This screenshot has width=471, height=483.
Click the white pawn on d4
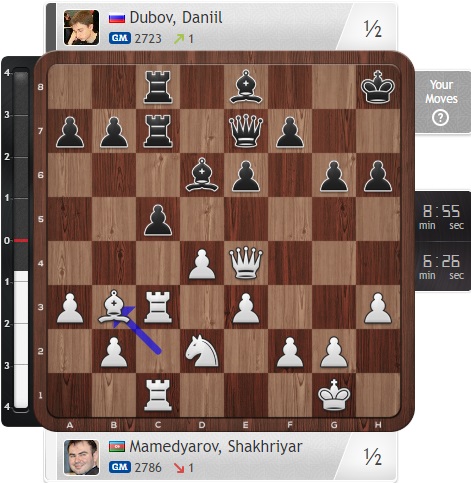click(x=202, y=264)
